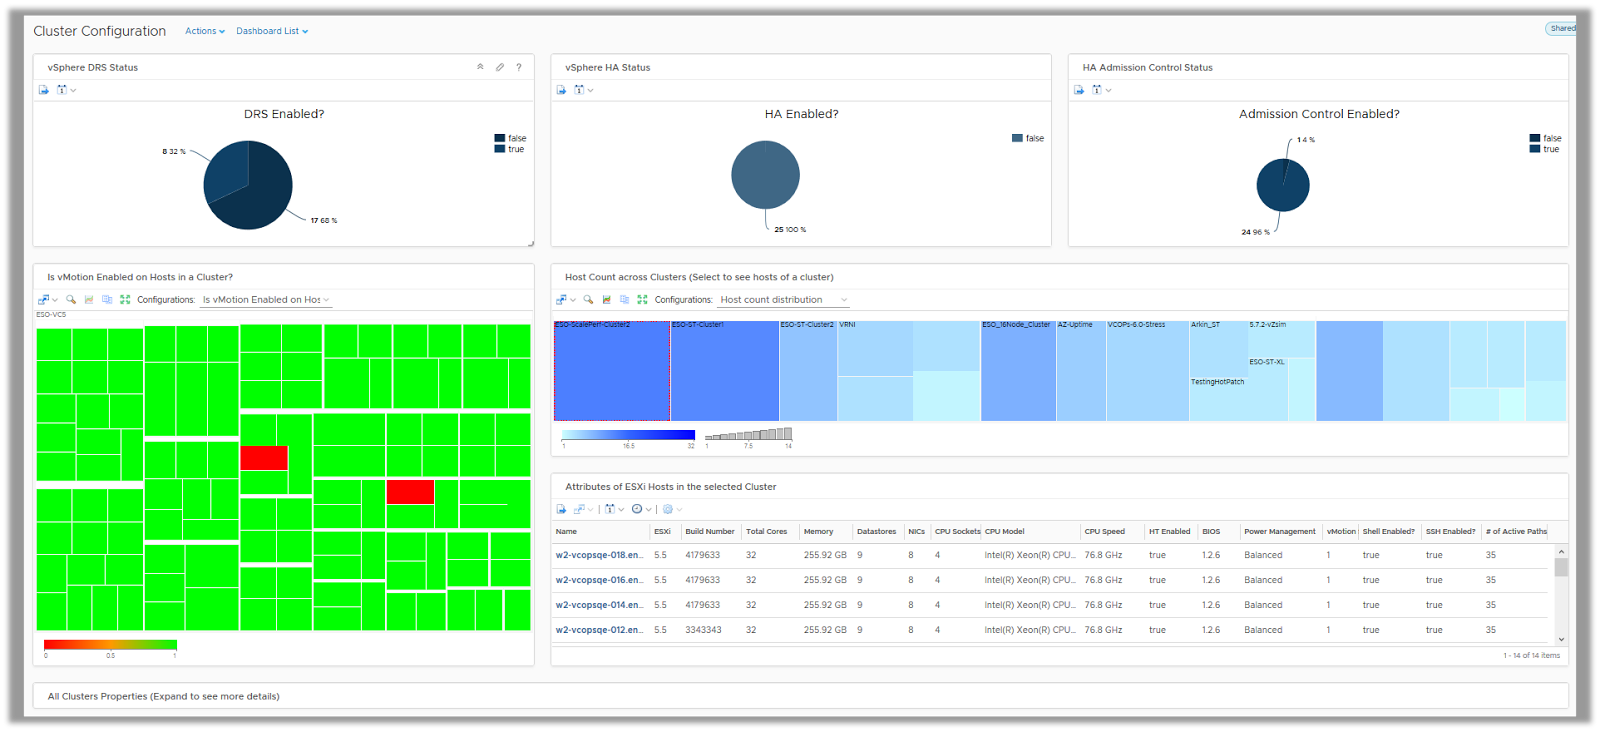The height and width of the screenshot is (732, 1600).
Task: Open the Is vMotion Enabled configurations dropdown
Action: click(x=265, y=300)
